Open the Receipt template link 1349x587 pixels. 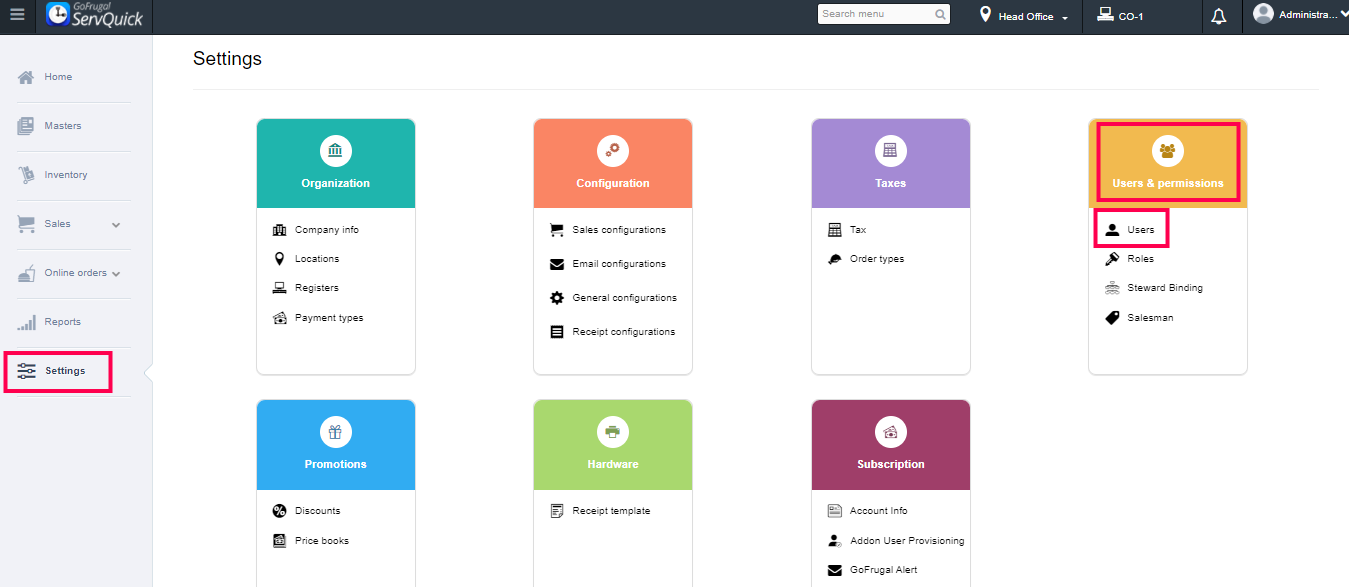tap(611, 511)
